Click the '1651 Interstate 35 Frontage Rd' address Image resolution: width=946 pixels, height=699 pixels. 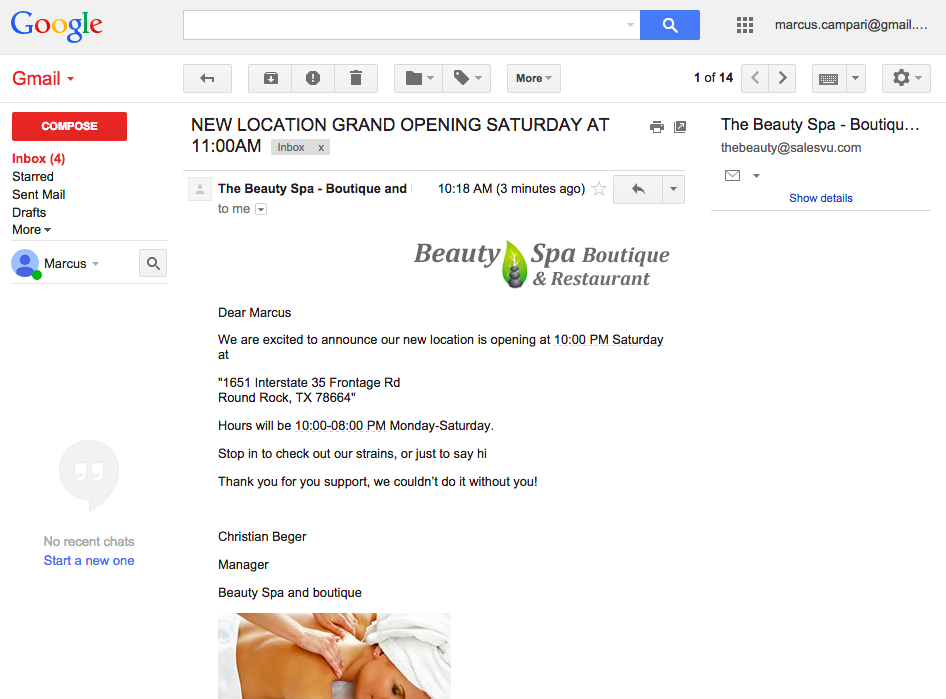tap(309, 382)
